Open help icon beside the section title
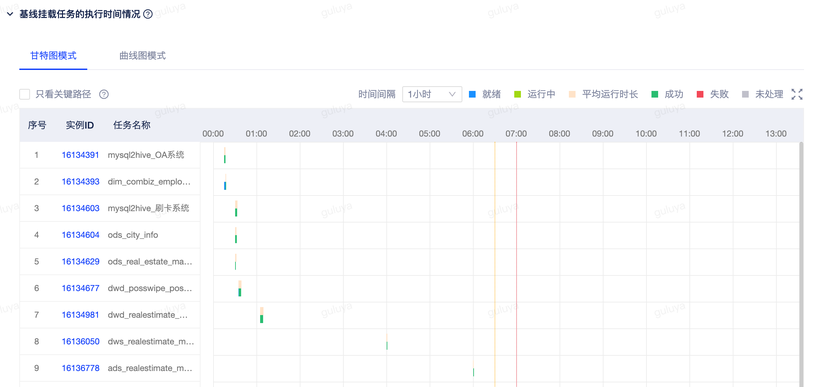The height and width of the screenshot is (387, 816). [x=148, y=15]
